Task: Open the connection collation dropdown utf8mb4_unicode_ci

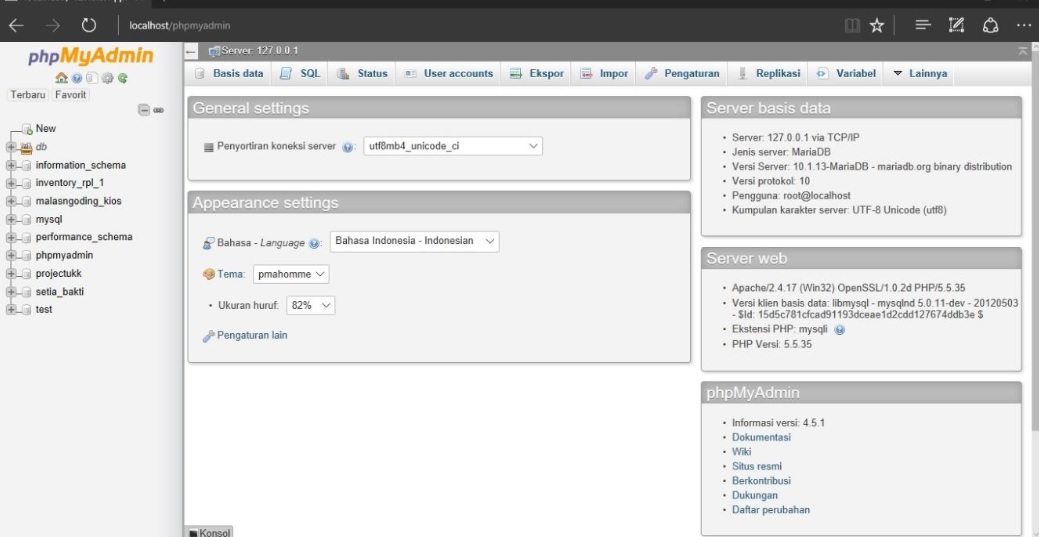Action: tap(453, 147)
